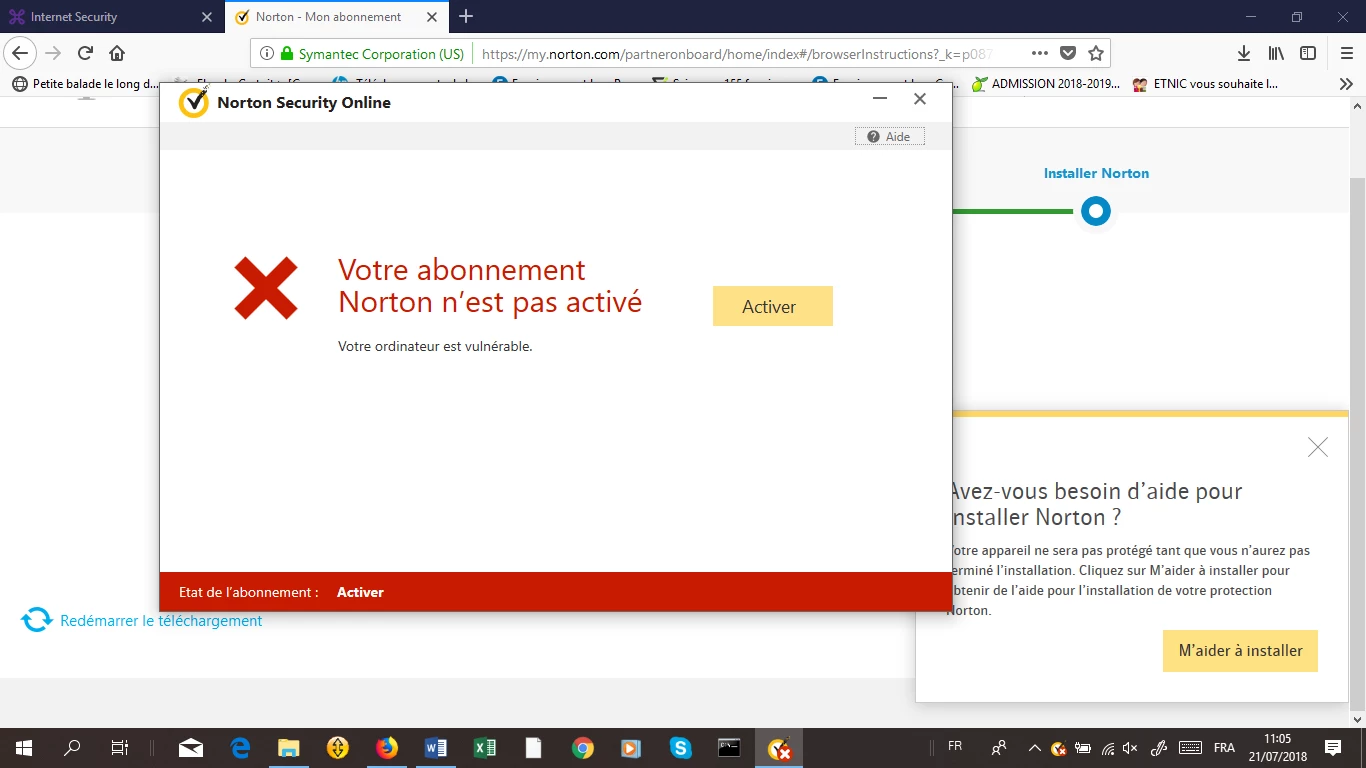Image resolution: width=1366 pixels, height=768 pixels.
Task: Open the Firefox hamburger menu
Action: click(1346, 54)
